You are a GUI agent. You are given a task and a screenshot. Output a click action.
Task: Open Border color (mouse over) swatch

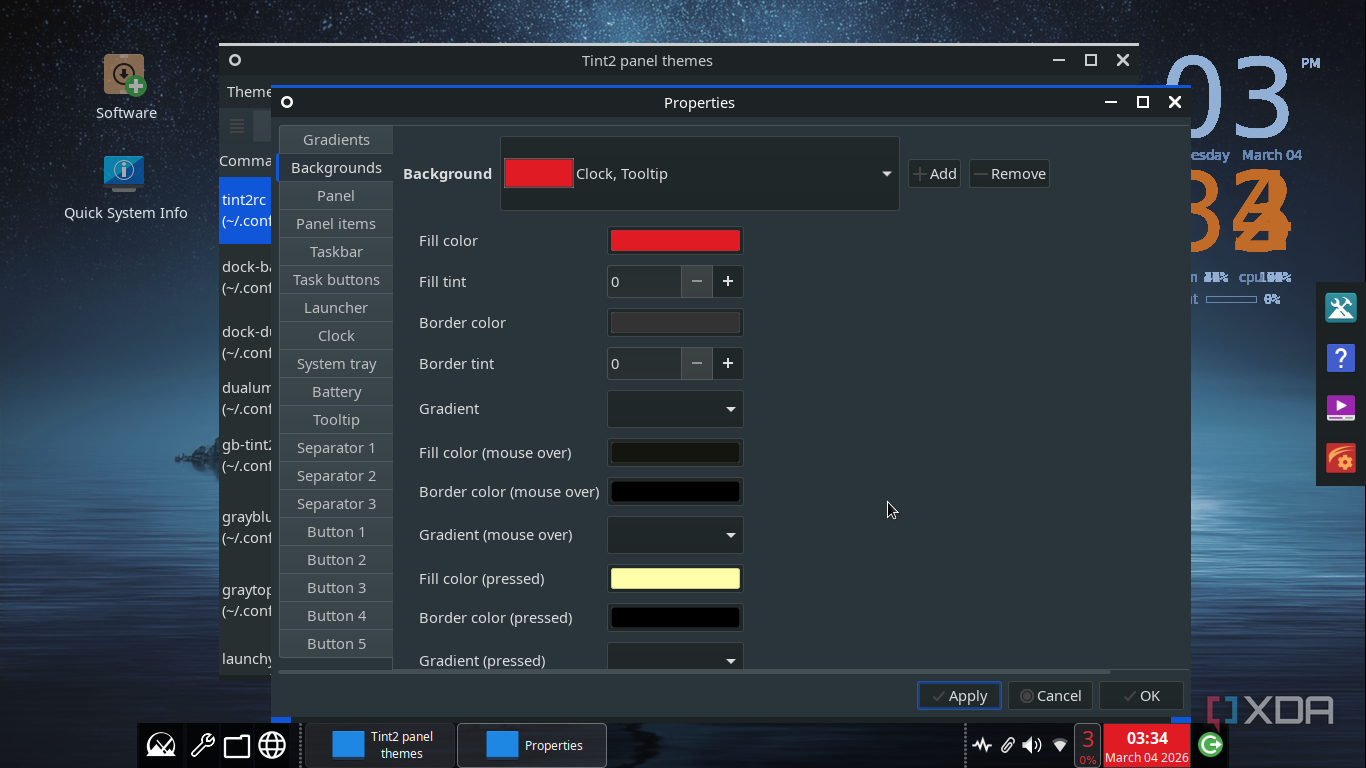pos(675,492)
